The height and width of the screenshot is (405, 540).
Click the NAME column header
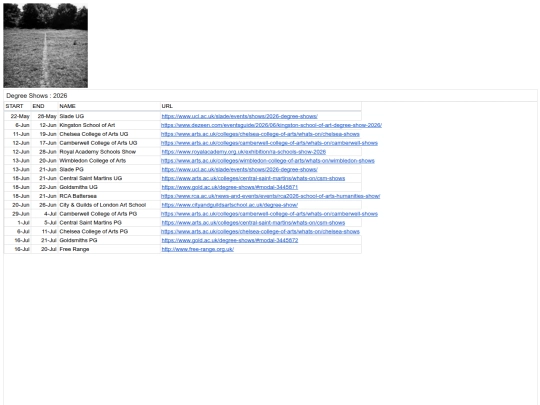tap(109, 106)
